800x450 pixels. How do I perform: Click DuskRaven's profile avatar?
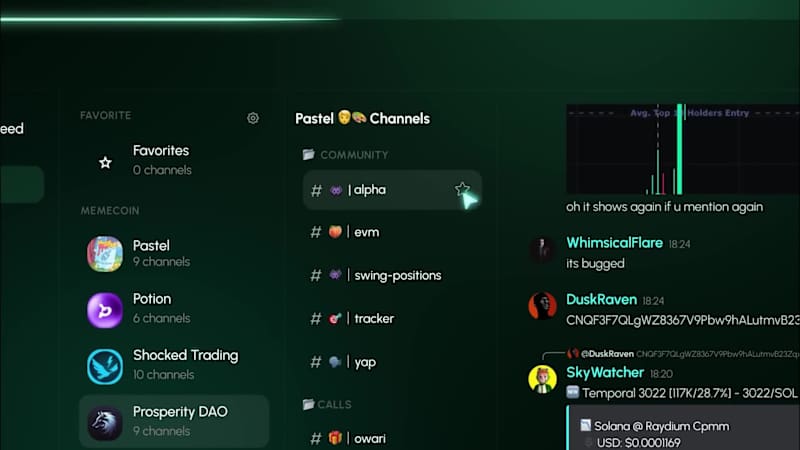[542, 306]
